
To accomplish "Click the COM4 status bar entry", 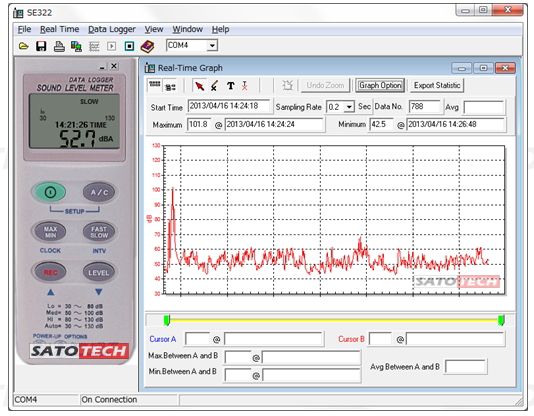I will pos(26,400).
